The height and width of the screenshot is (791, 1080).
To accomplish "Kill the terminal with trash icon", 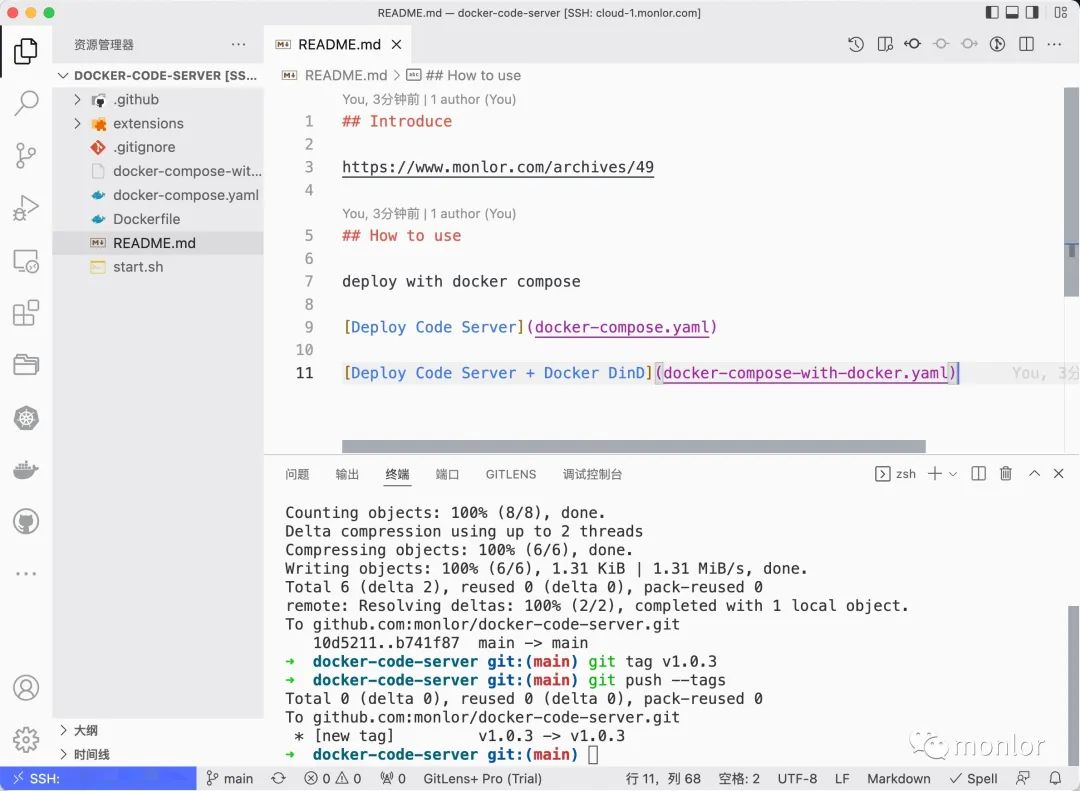I will (1006, 473).
